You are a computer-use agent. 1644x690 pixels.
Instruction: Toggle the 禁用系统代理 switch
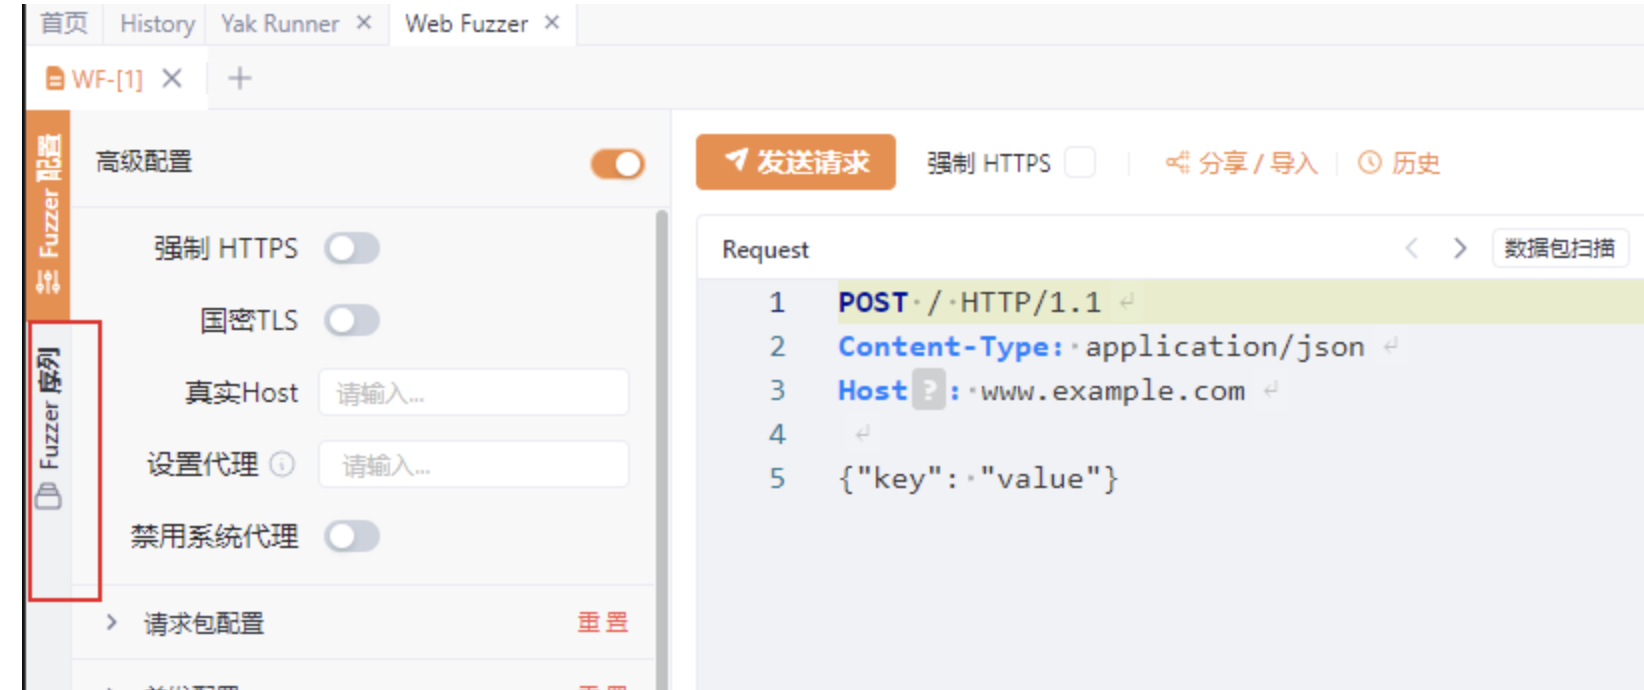[x=352, y=536]
